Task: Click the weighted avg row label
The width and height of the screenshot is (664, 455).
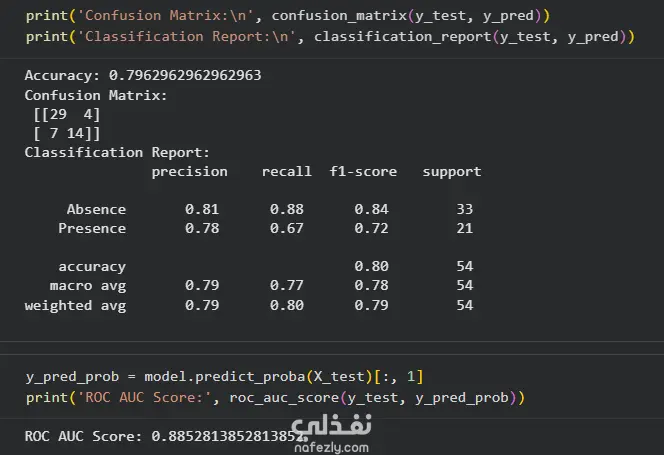Action: [x=75, y=305]
